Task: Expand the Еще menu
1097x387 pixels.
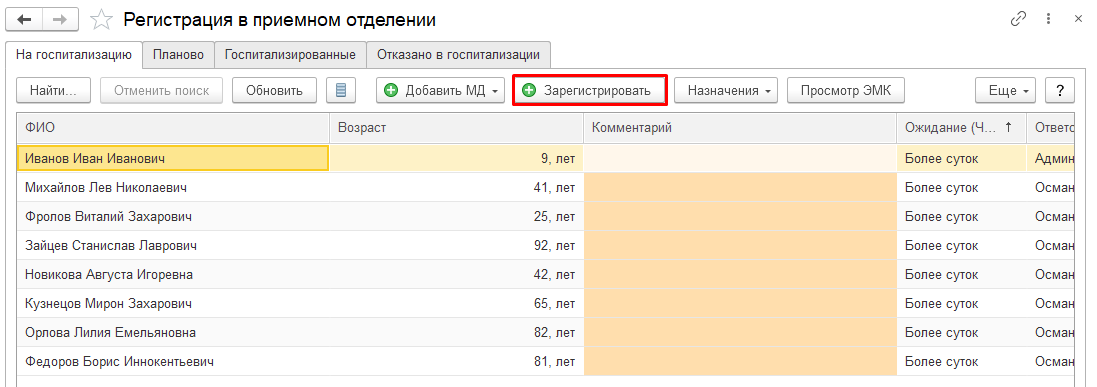Action: pyautogui.click(x=1006, y=90)
